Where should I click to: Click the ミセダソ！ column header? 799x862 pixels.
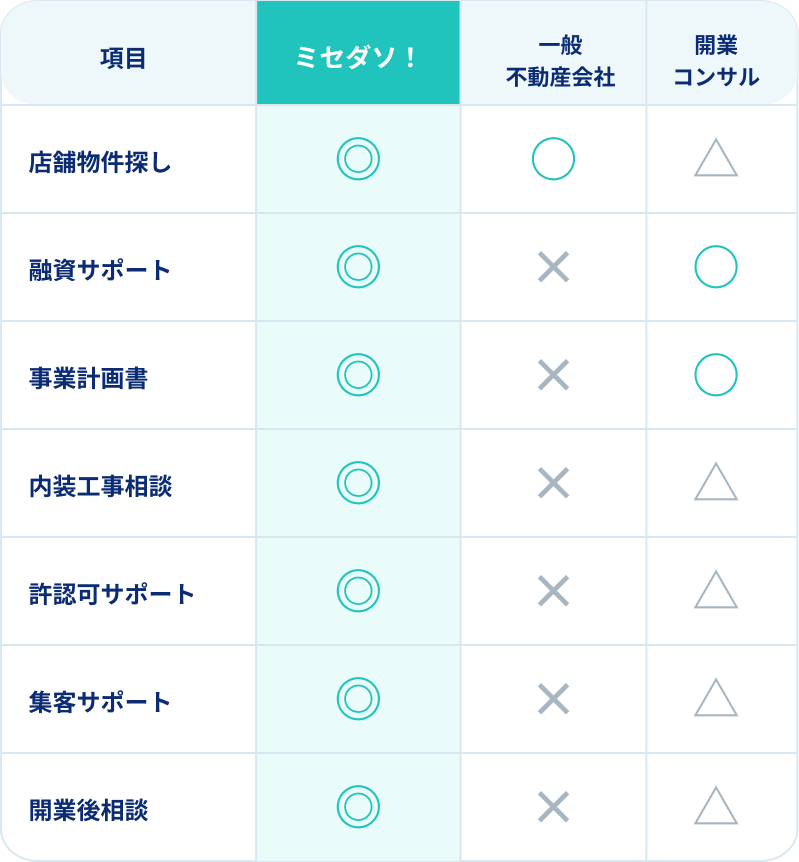(x=358, y=53)
